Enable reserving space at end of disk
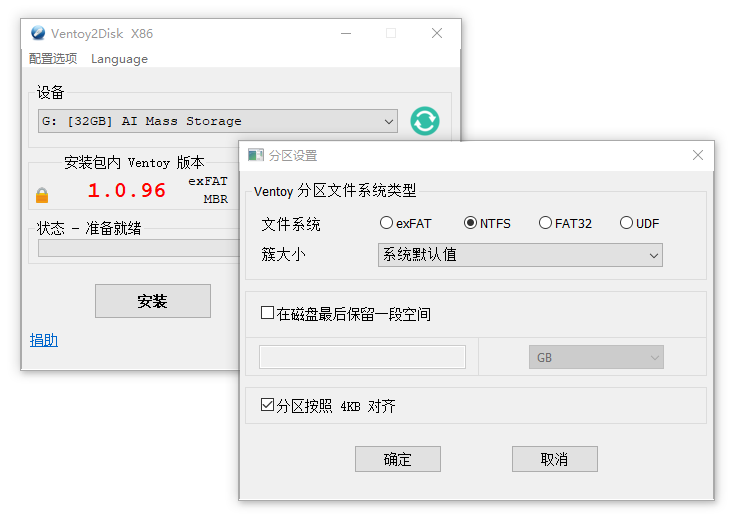 click(x=267, y=313)
